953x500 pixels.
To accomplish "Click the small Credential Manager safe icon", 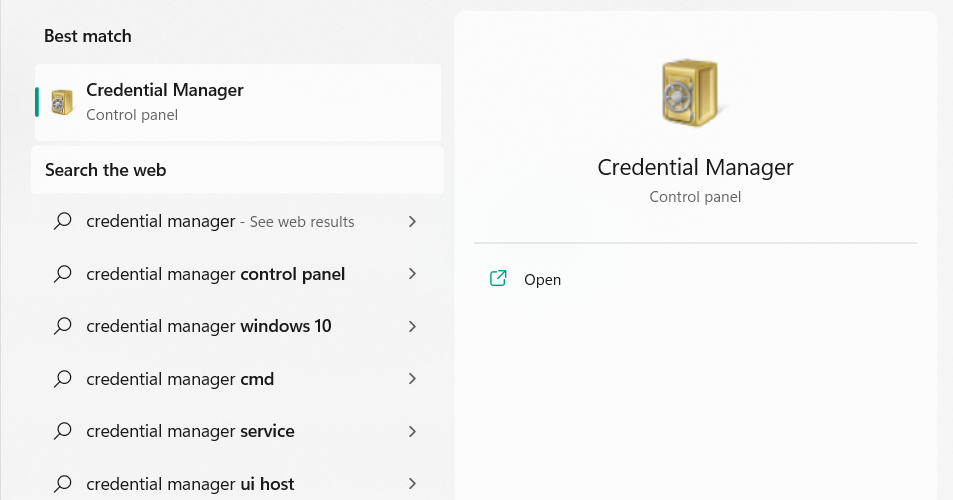I will tap(62, 102).
